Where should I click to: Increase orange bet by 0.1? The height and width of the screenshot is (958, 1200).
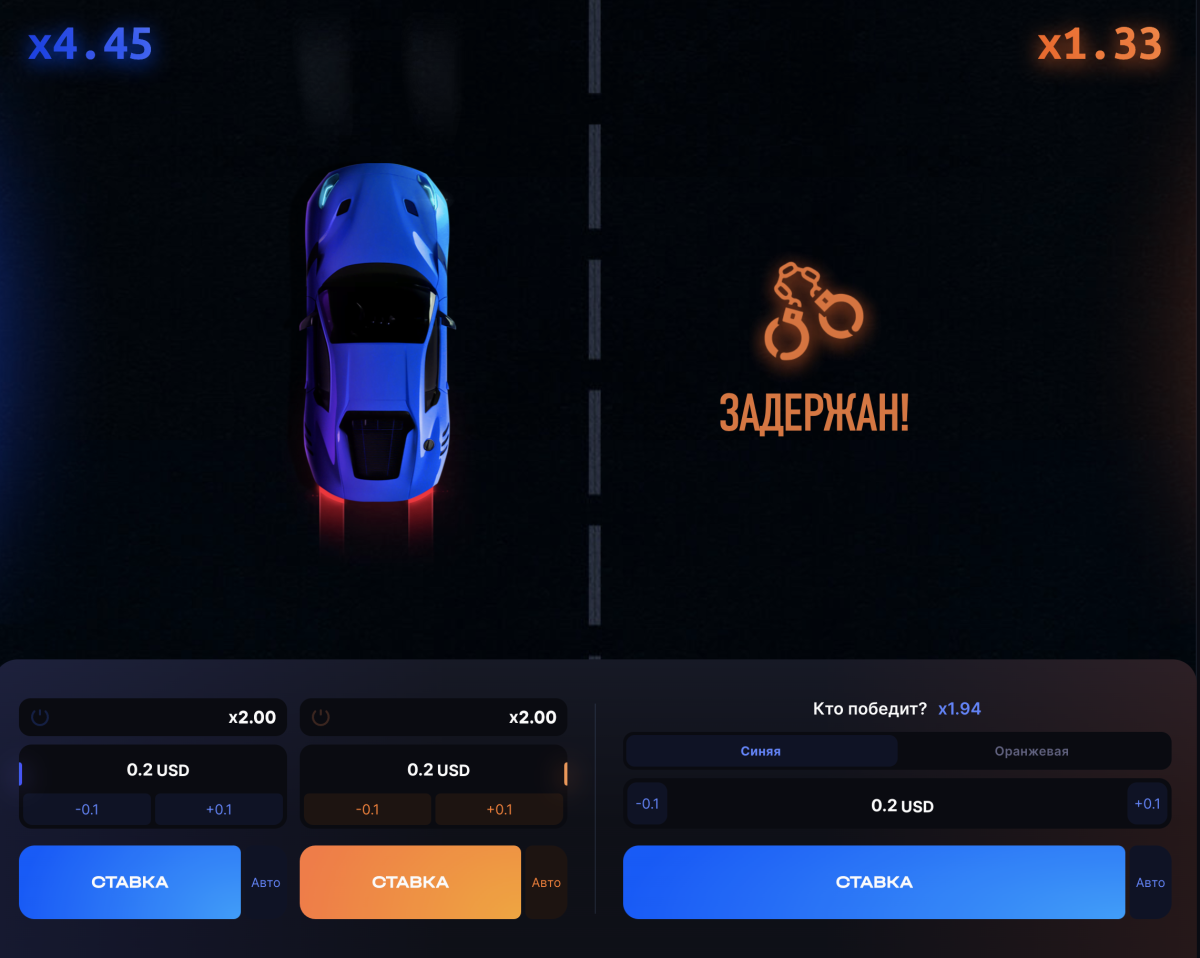tap(499, 809)
